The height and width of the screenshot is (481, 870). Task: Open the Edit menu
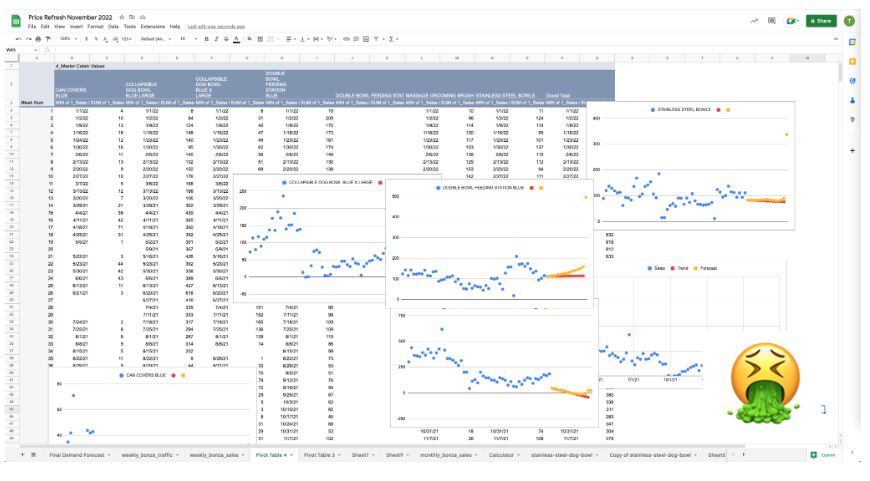pos(45,26)
